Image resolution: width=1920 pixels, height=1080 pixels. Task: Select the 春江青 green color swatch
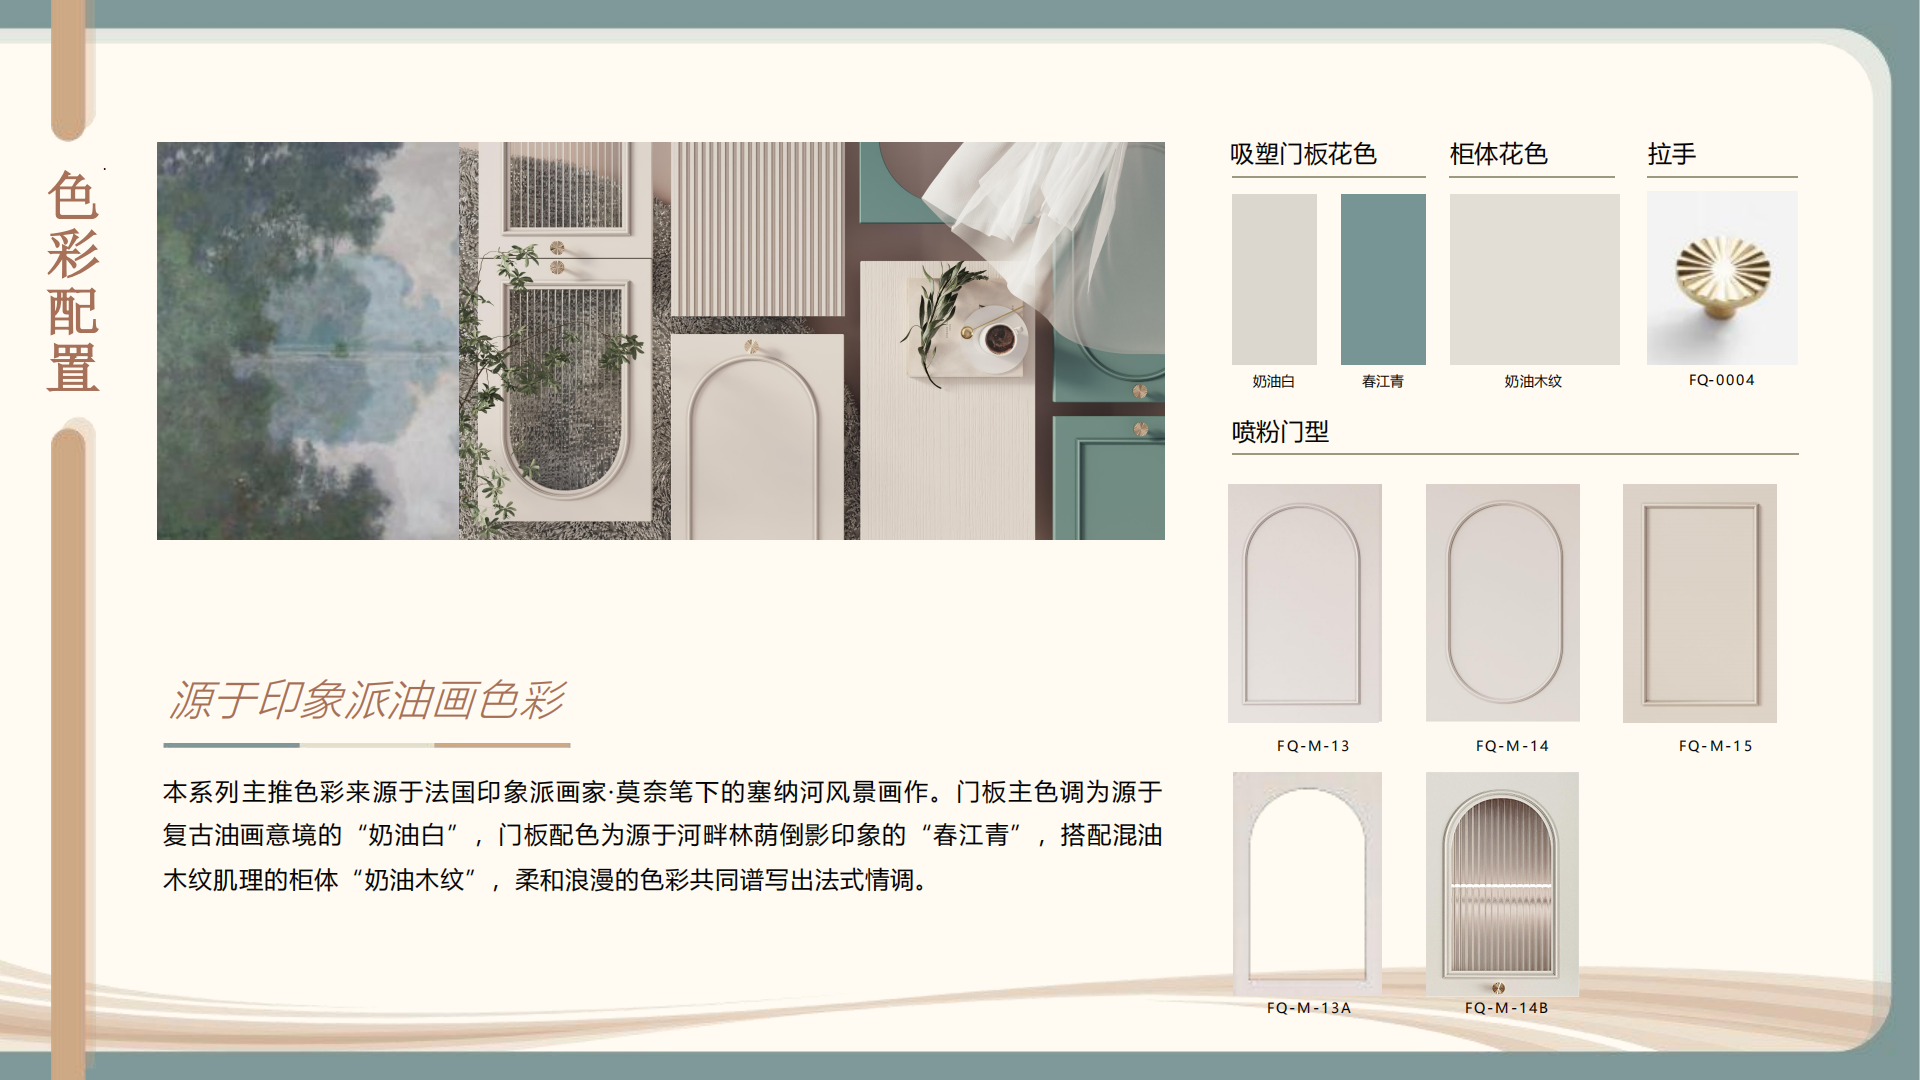1383,279
